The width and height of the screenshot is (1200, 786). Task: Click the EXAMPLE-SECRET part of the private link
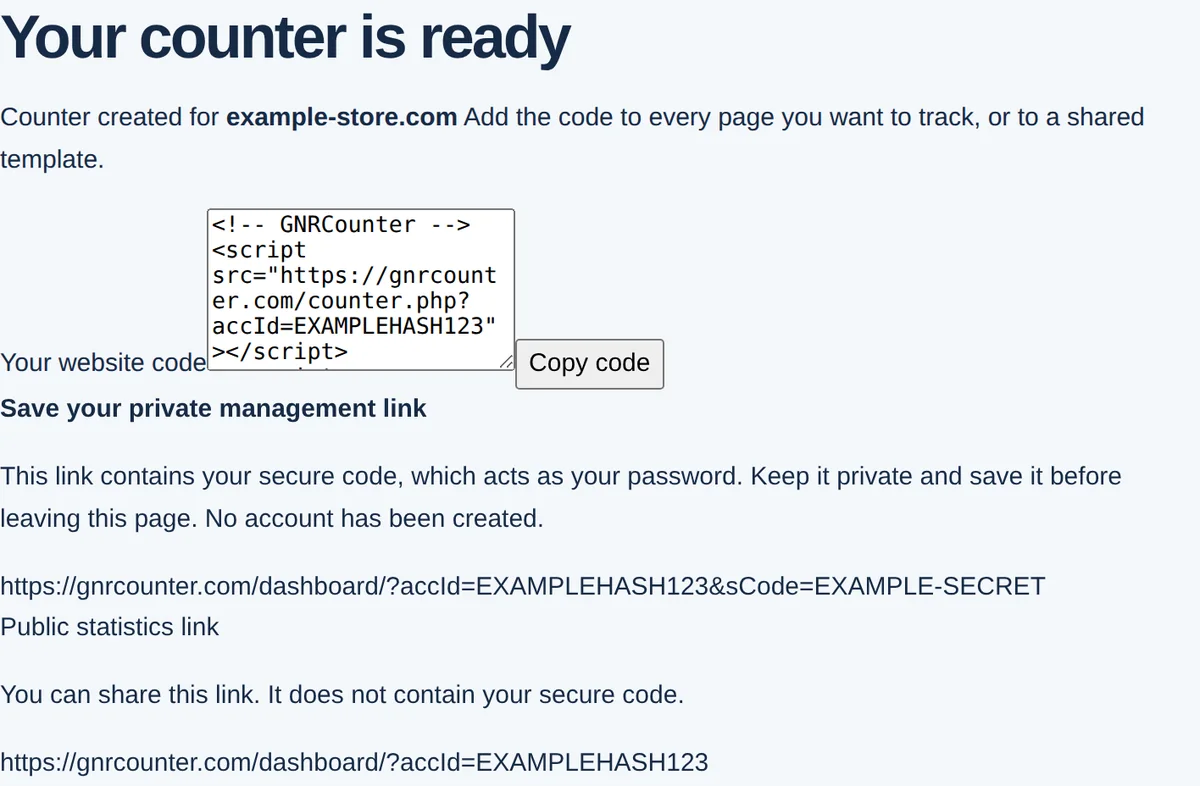(930, 586)
